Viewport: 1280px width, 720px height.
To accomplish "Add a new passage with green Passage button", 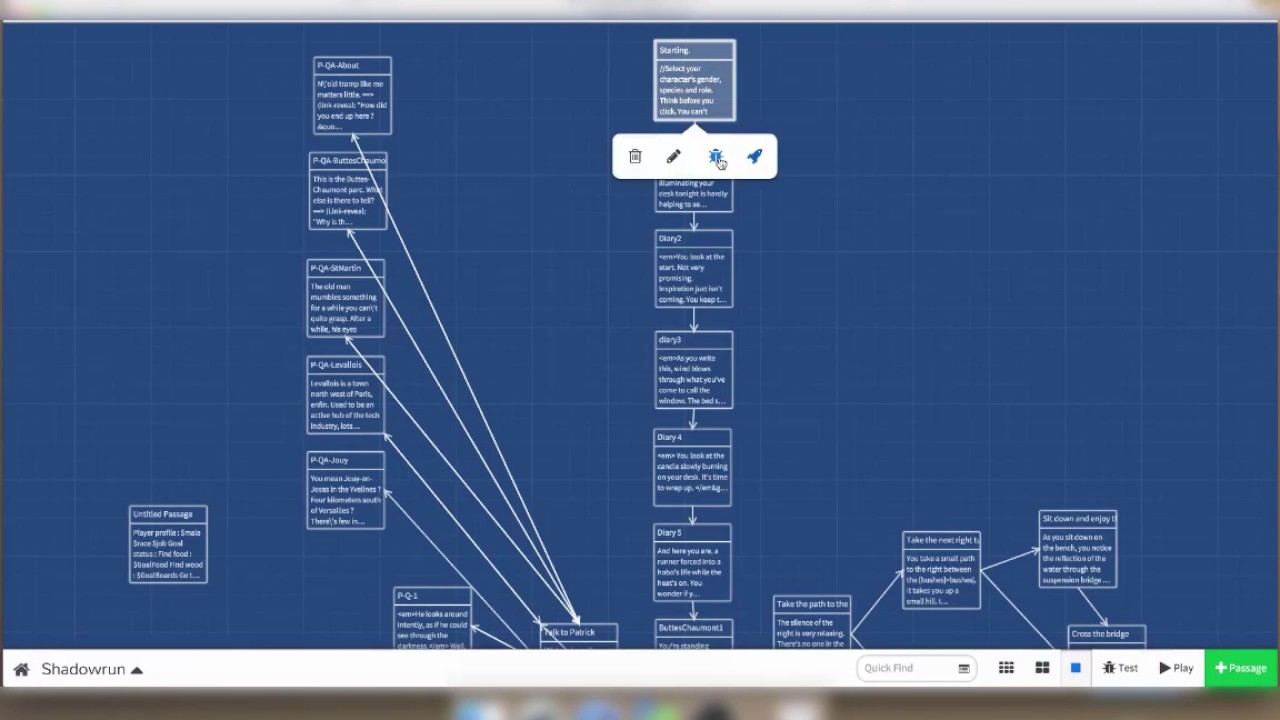I will point(1241,668).
